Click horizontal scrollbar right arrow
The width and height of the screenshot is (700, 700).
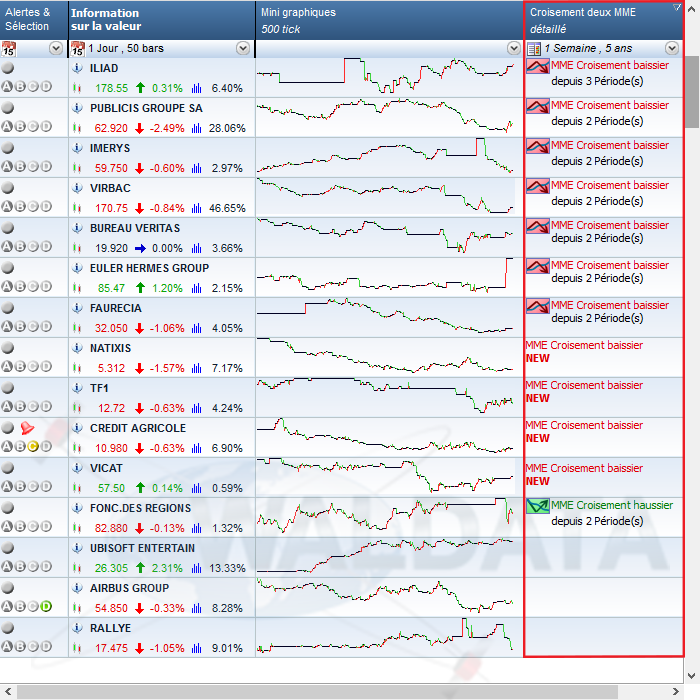(676, 692)
